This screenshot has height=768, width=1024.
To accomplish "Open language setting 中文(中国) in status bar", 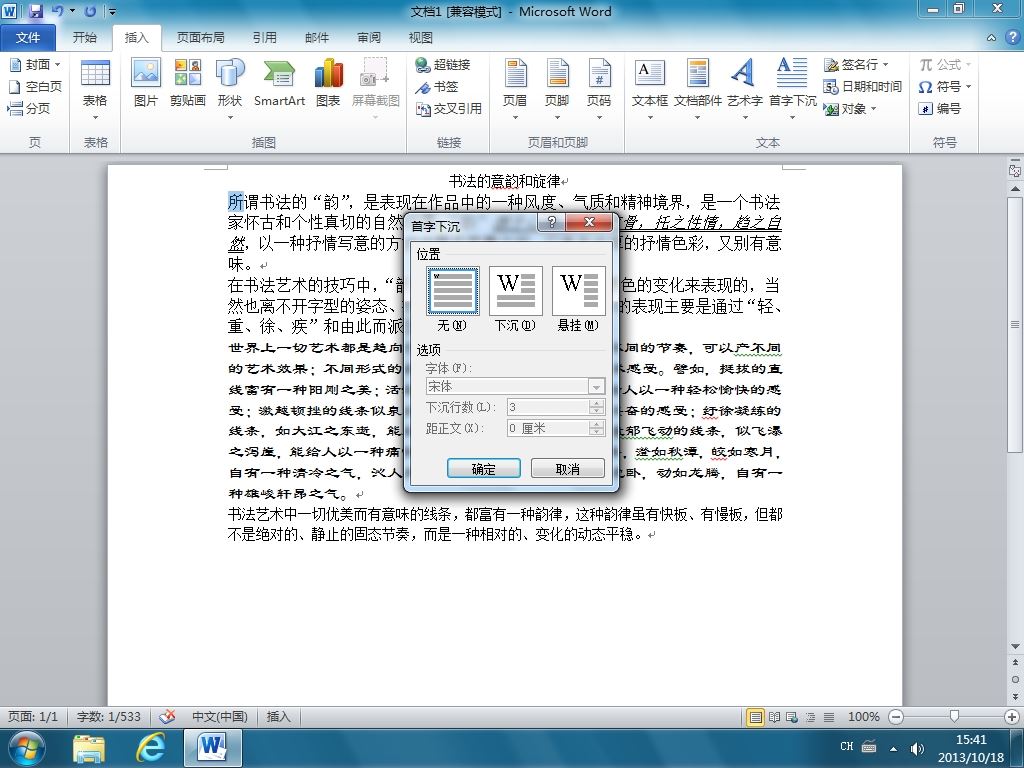I will [x=219, y=717].
